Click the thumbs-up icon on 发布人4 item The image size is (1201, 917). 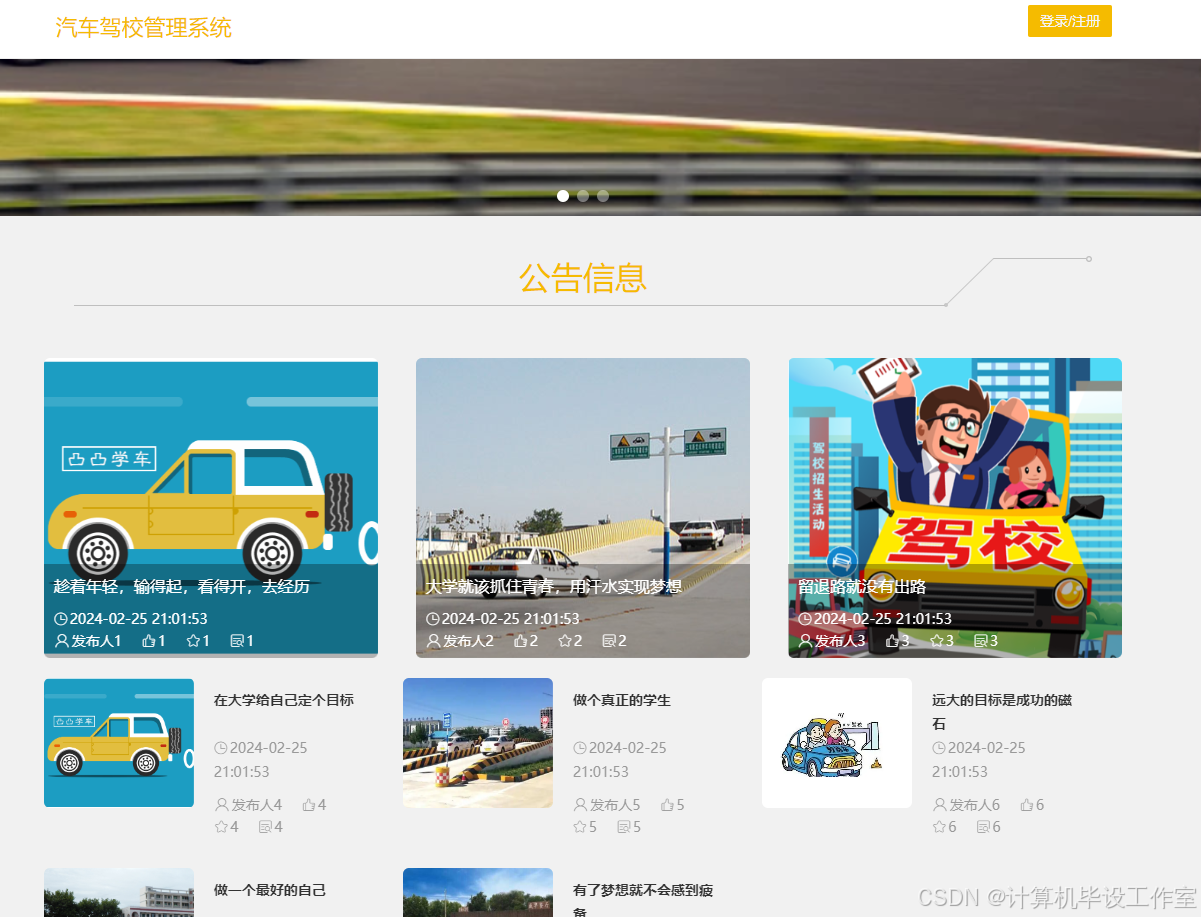pos(309,805)
